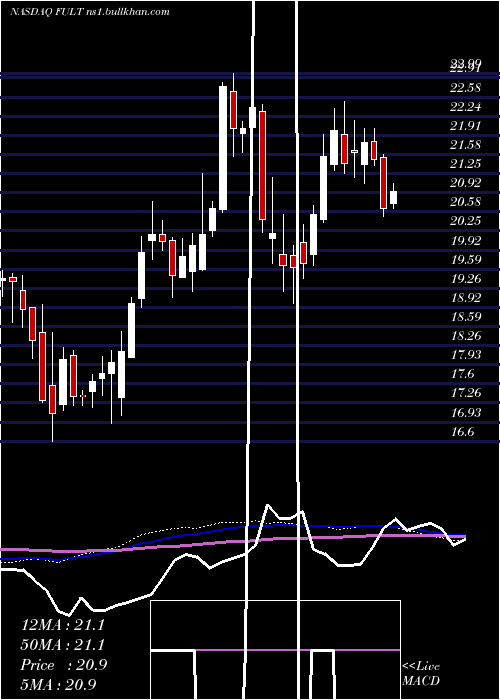This screenshot has height=700, width=500.
Task: Click the 17.26 price axis label
Action: tap(466, 393)
